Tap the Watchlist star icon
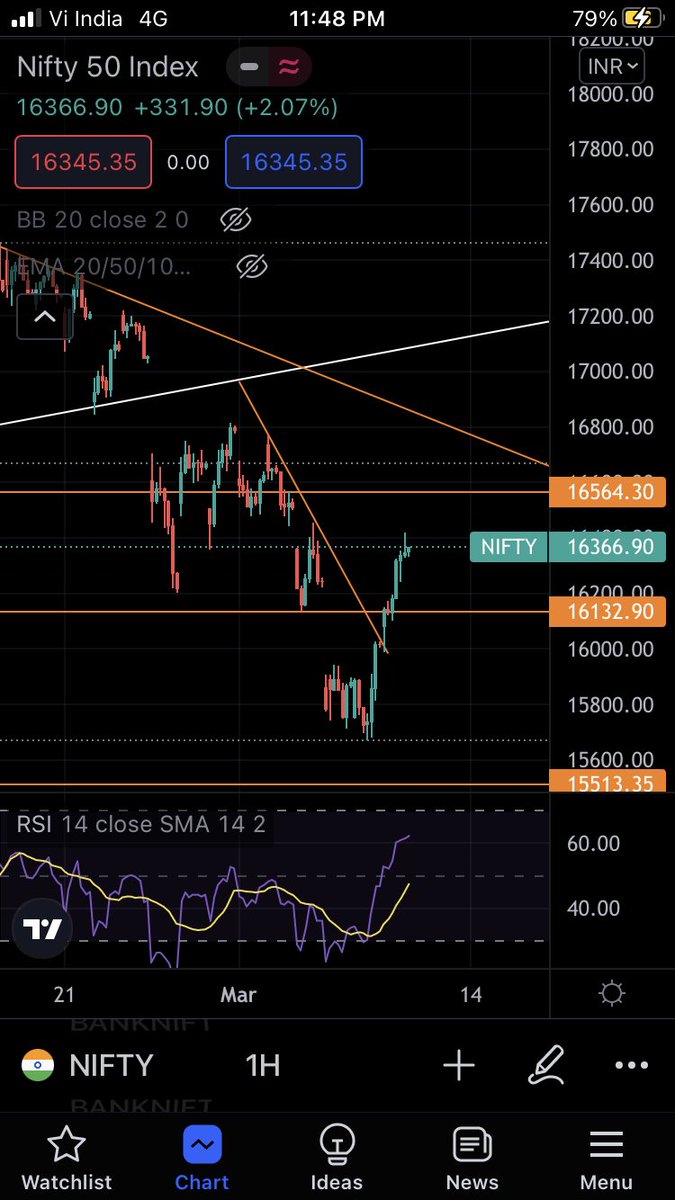This screenshot has height=1200, width=675. point(66,1143)
